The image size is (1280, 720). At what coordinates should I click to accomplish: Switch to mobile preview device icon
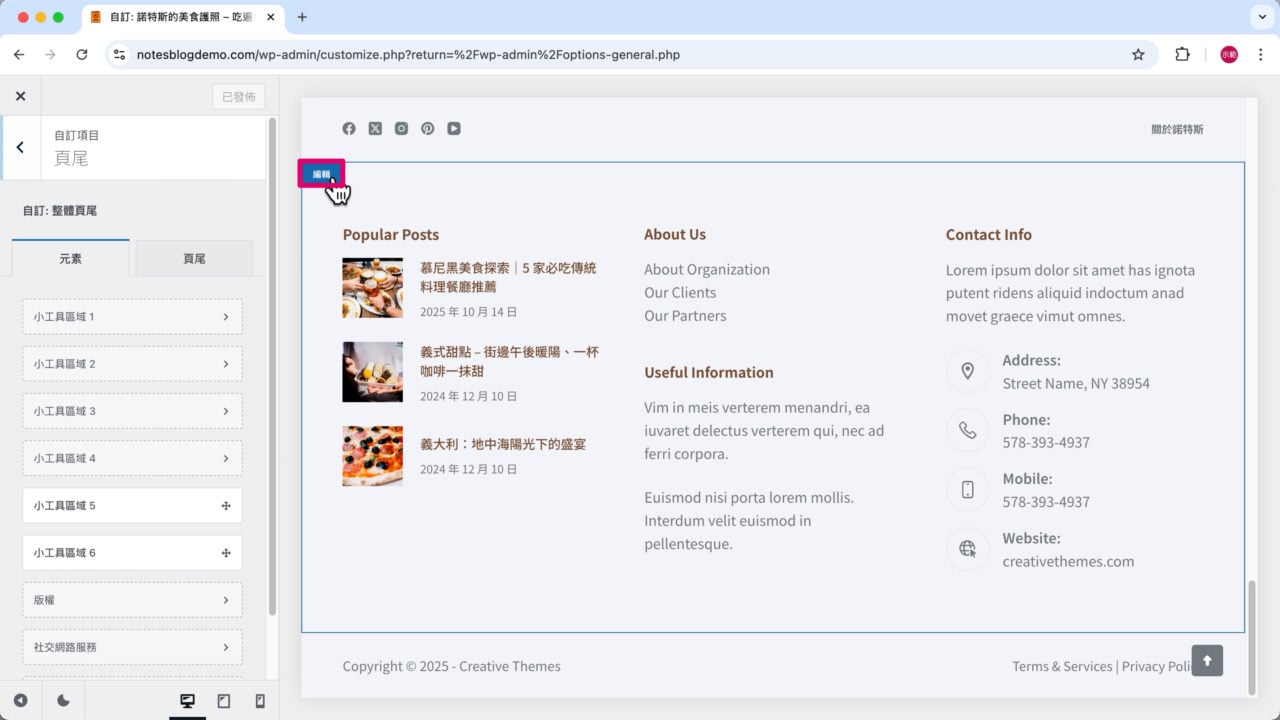(260, 701)
